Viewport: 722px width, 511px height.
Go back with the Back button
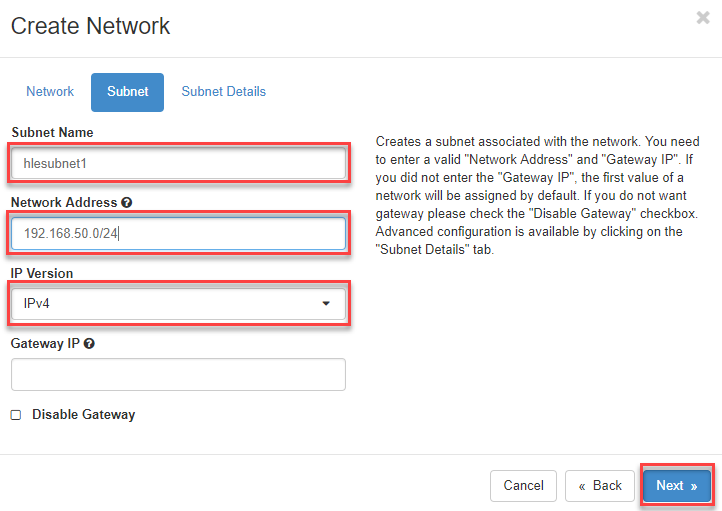[x=600, y=486]
